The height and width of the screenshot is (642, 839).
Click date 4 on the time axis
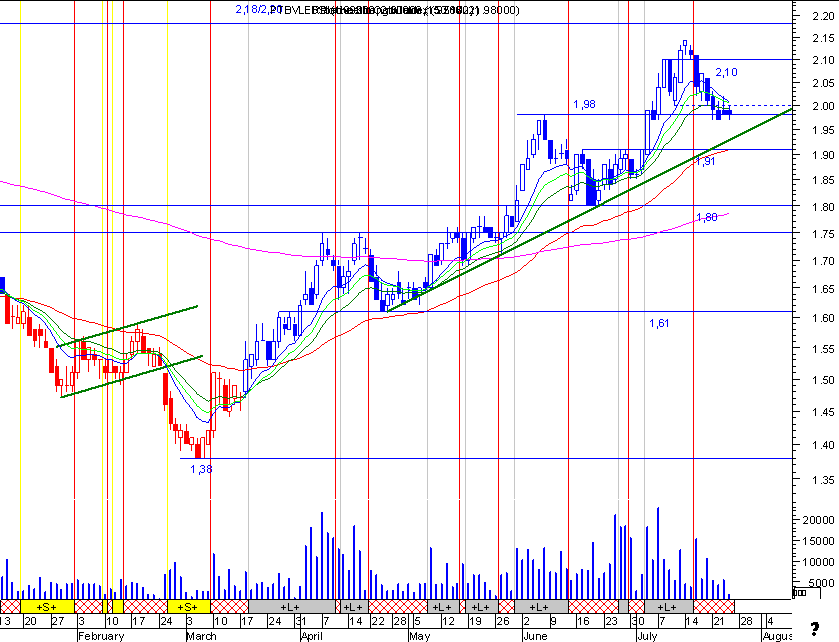point(770,621)
